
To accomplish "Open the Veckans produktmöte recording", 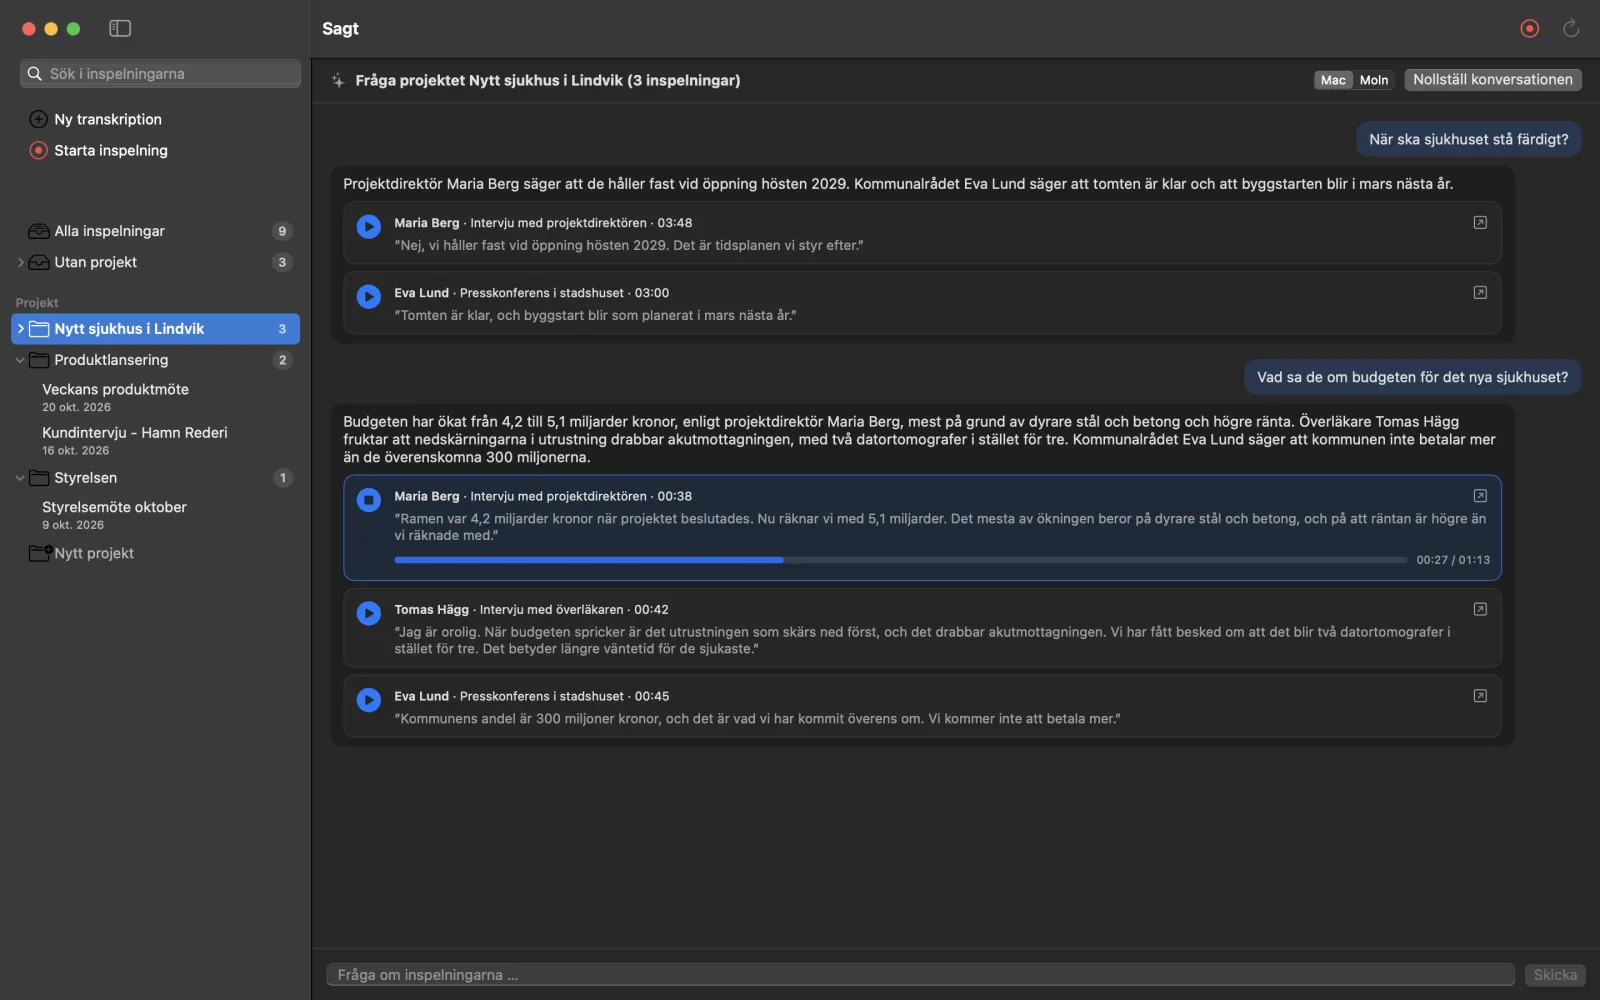I will click(x=156, y=397).
